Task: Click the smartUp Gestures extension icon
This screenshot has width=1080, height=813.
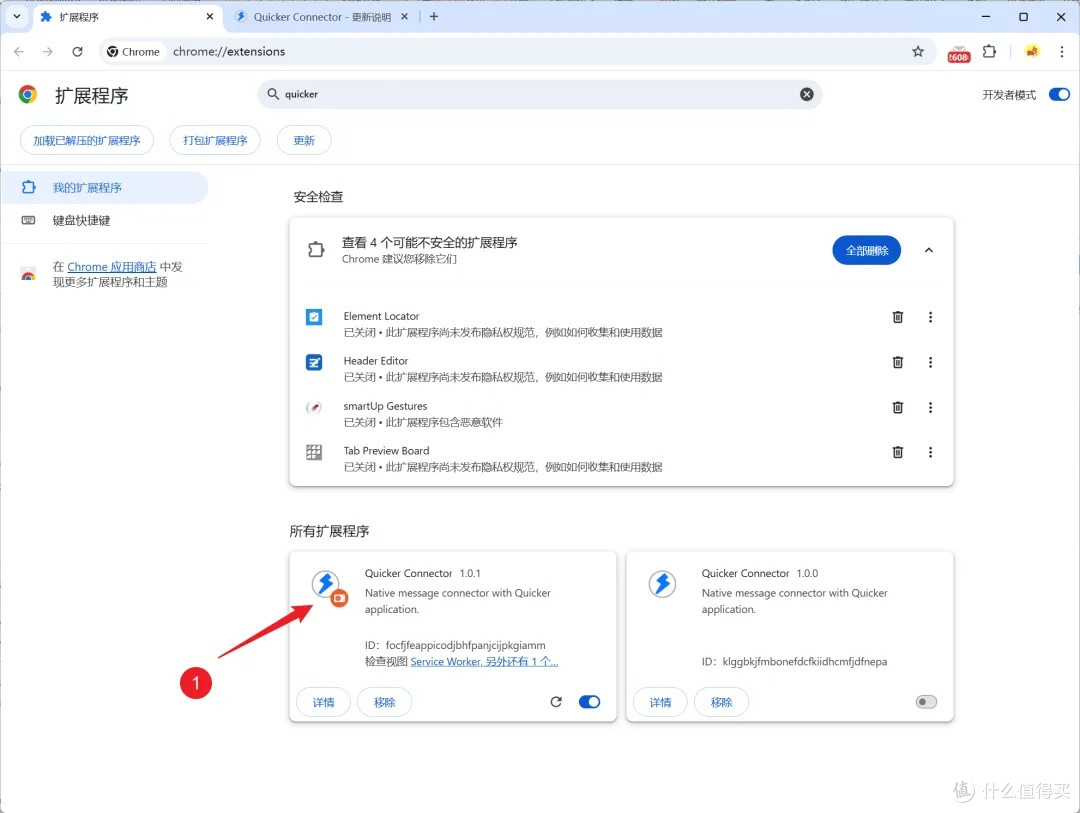Action: [x=314, y=407]
